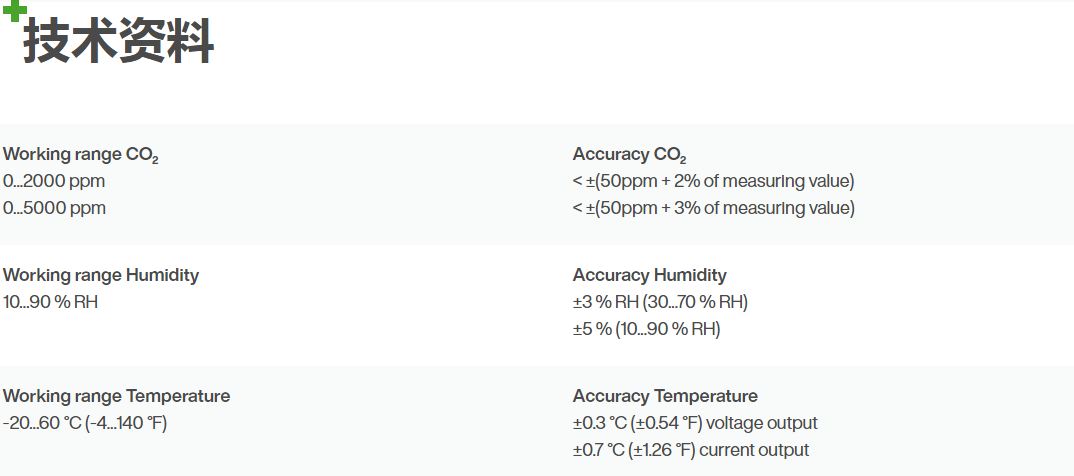Click the 10...90 % RH working range value
1074x476 pixels.
(51, 302)
